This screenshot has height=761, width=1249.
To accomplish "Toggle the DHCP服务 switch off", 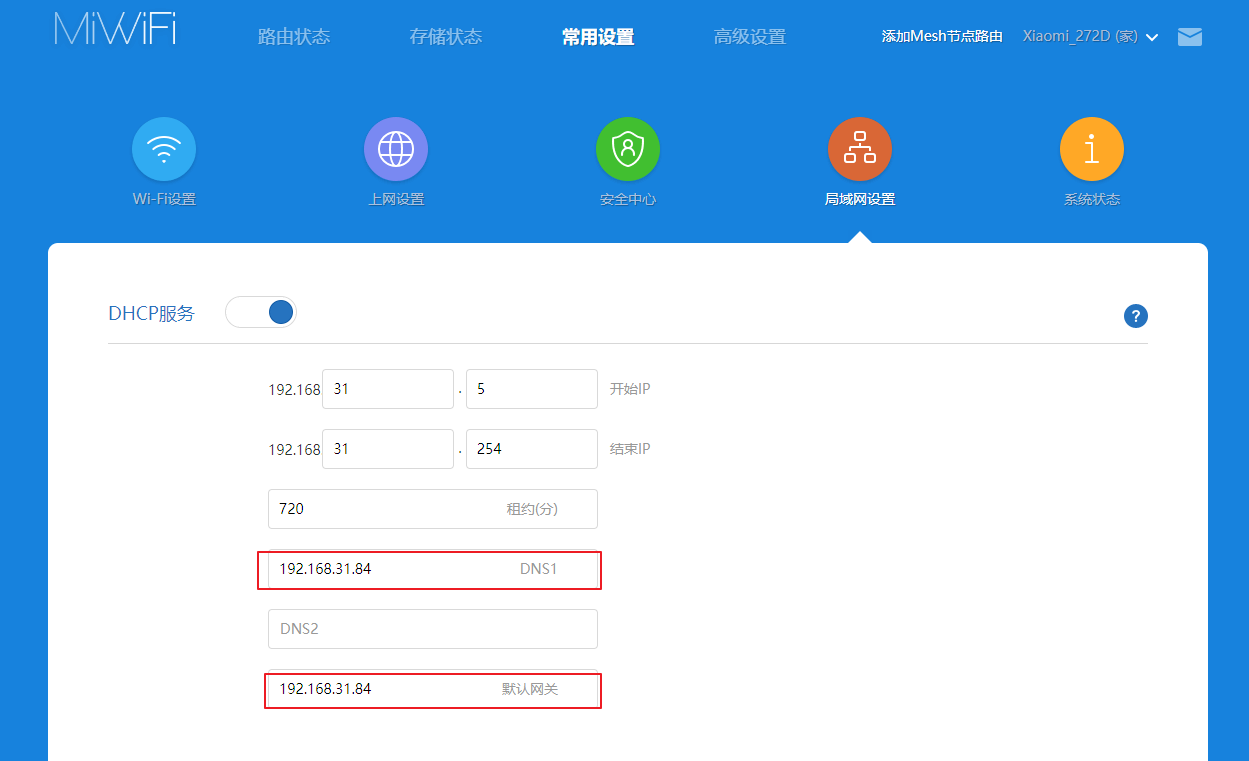I will (x=262, y=312).
